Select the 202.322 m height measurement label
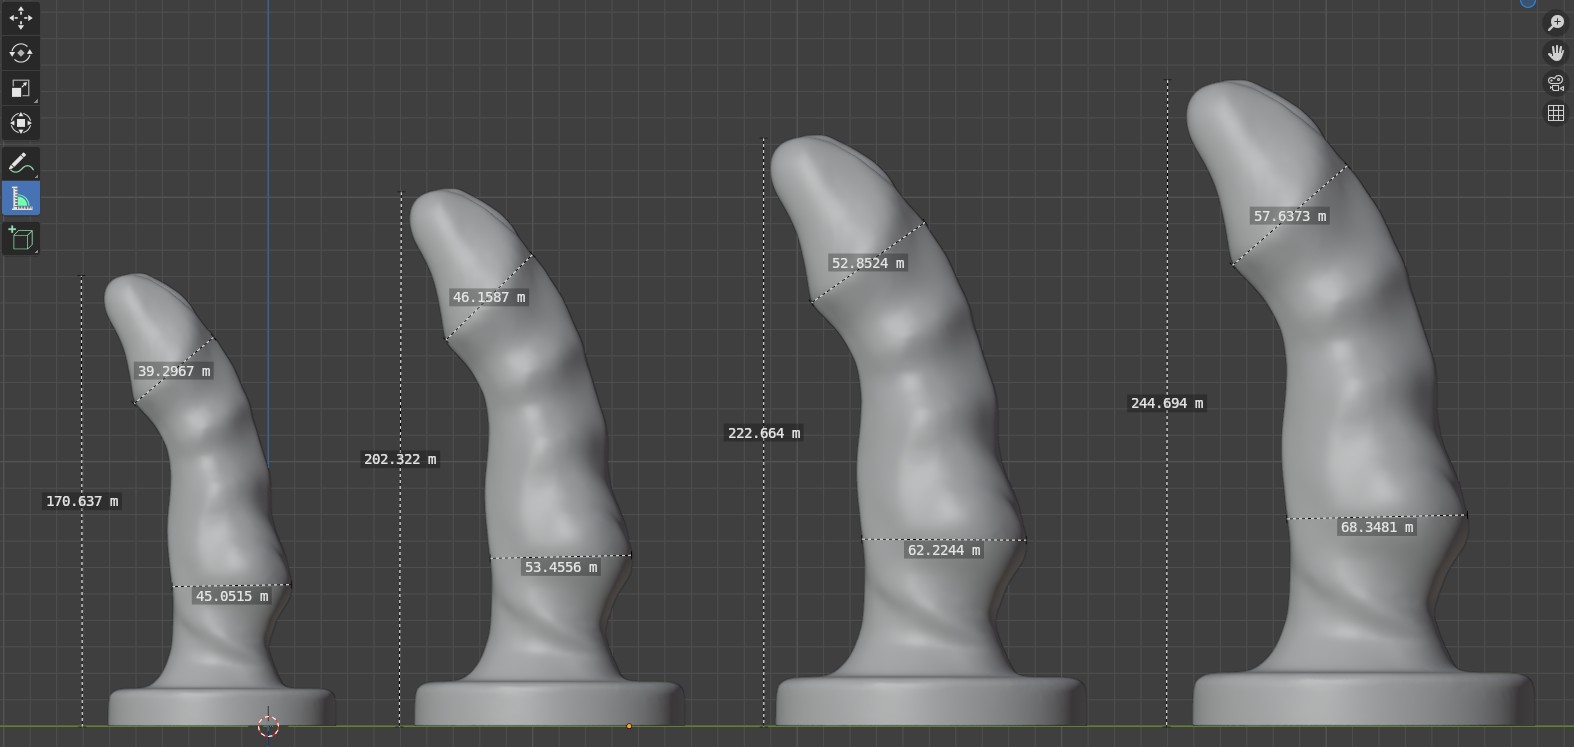Screen dimensions: 1574x747 tap(400, 459)
